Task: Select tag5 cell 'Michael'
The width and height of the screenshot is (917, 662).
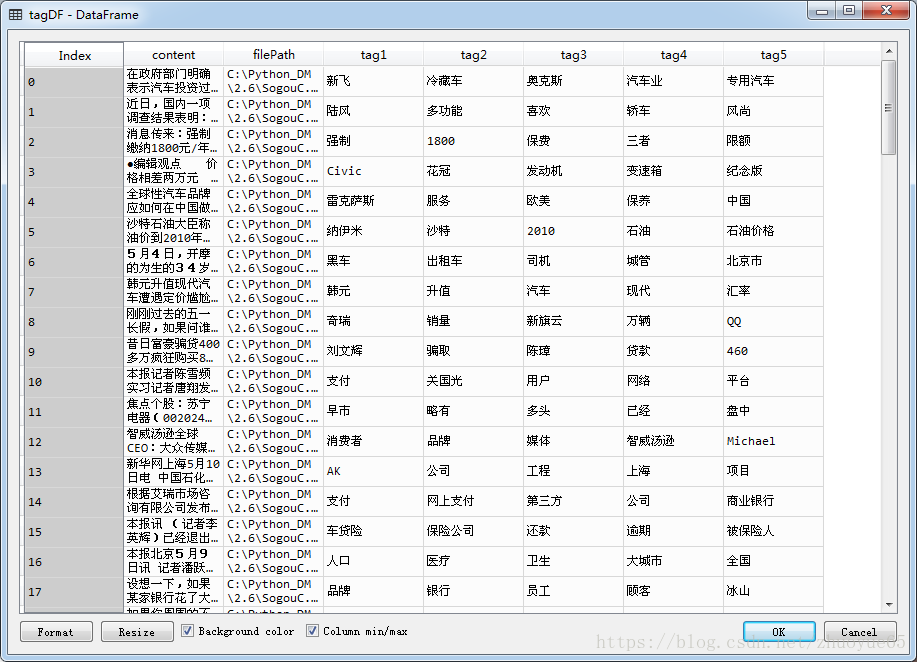Action: coord(774,442)
